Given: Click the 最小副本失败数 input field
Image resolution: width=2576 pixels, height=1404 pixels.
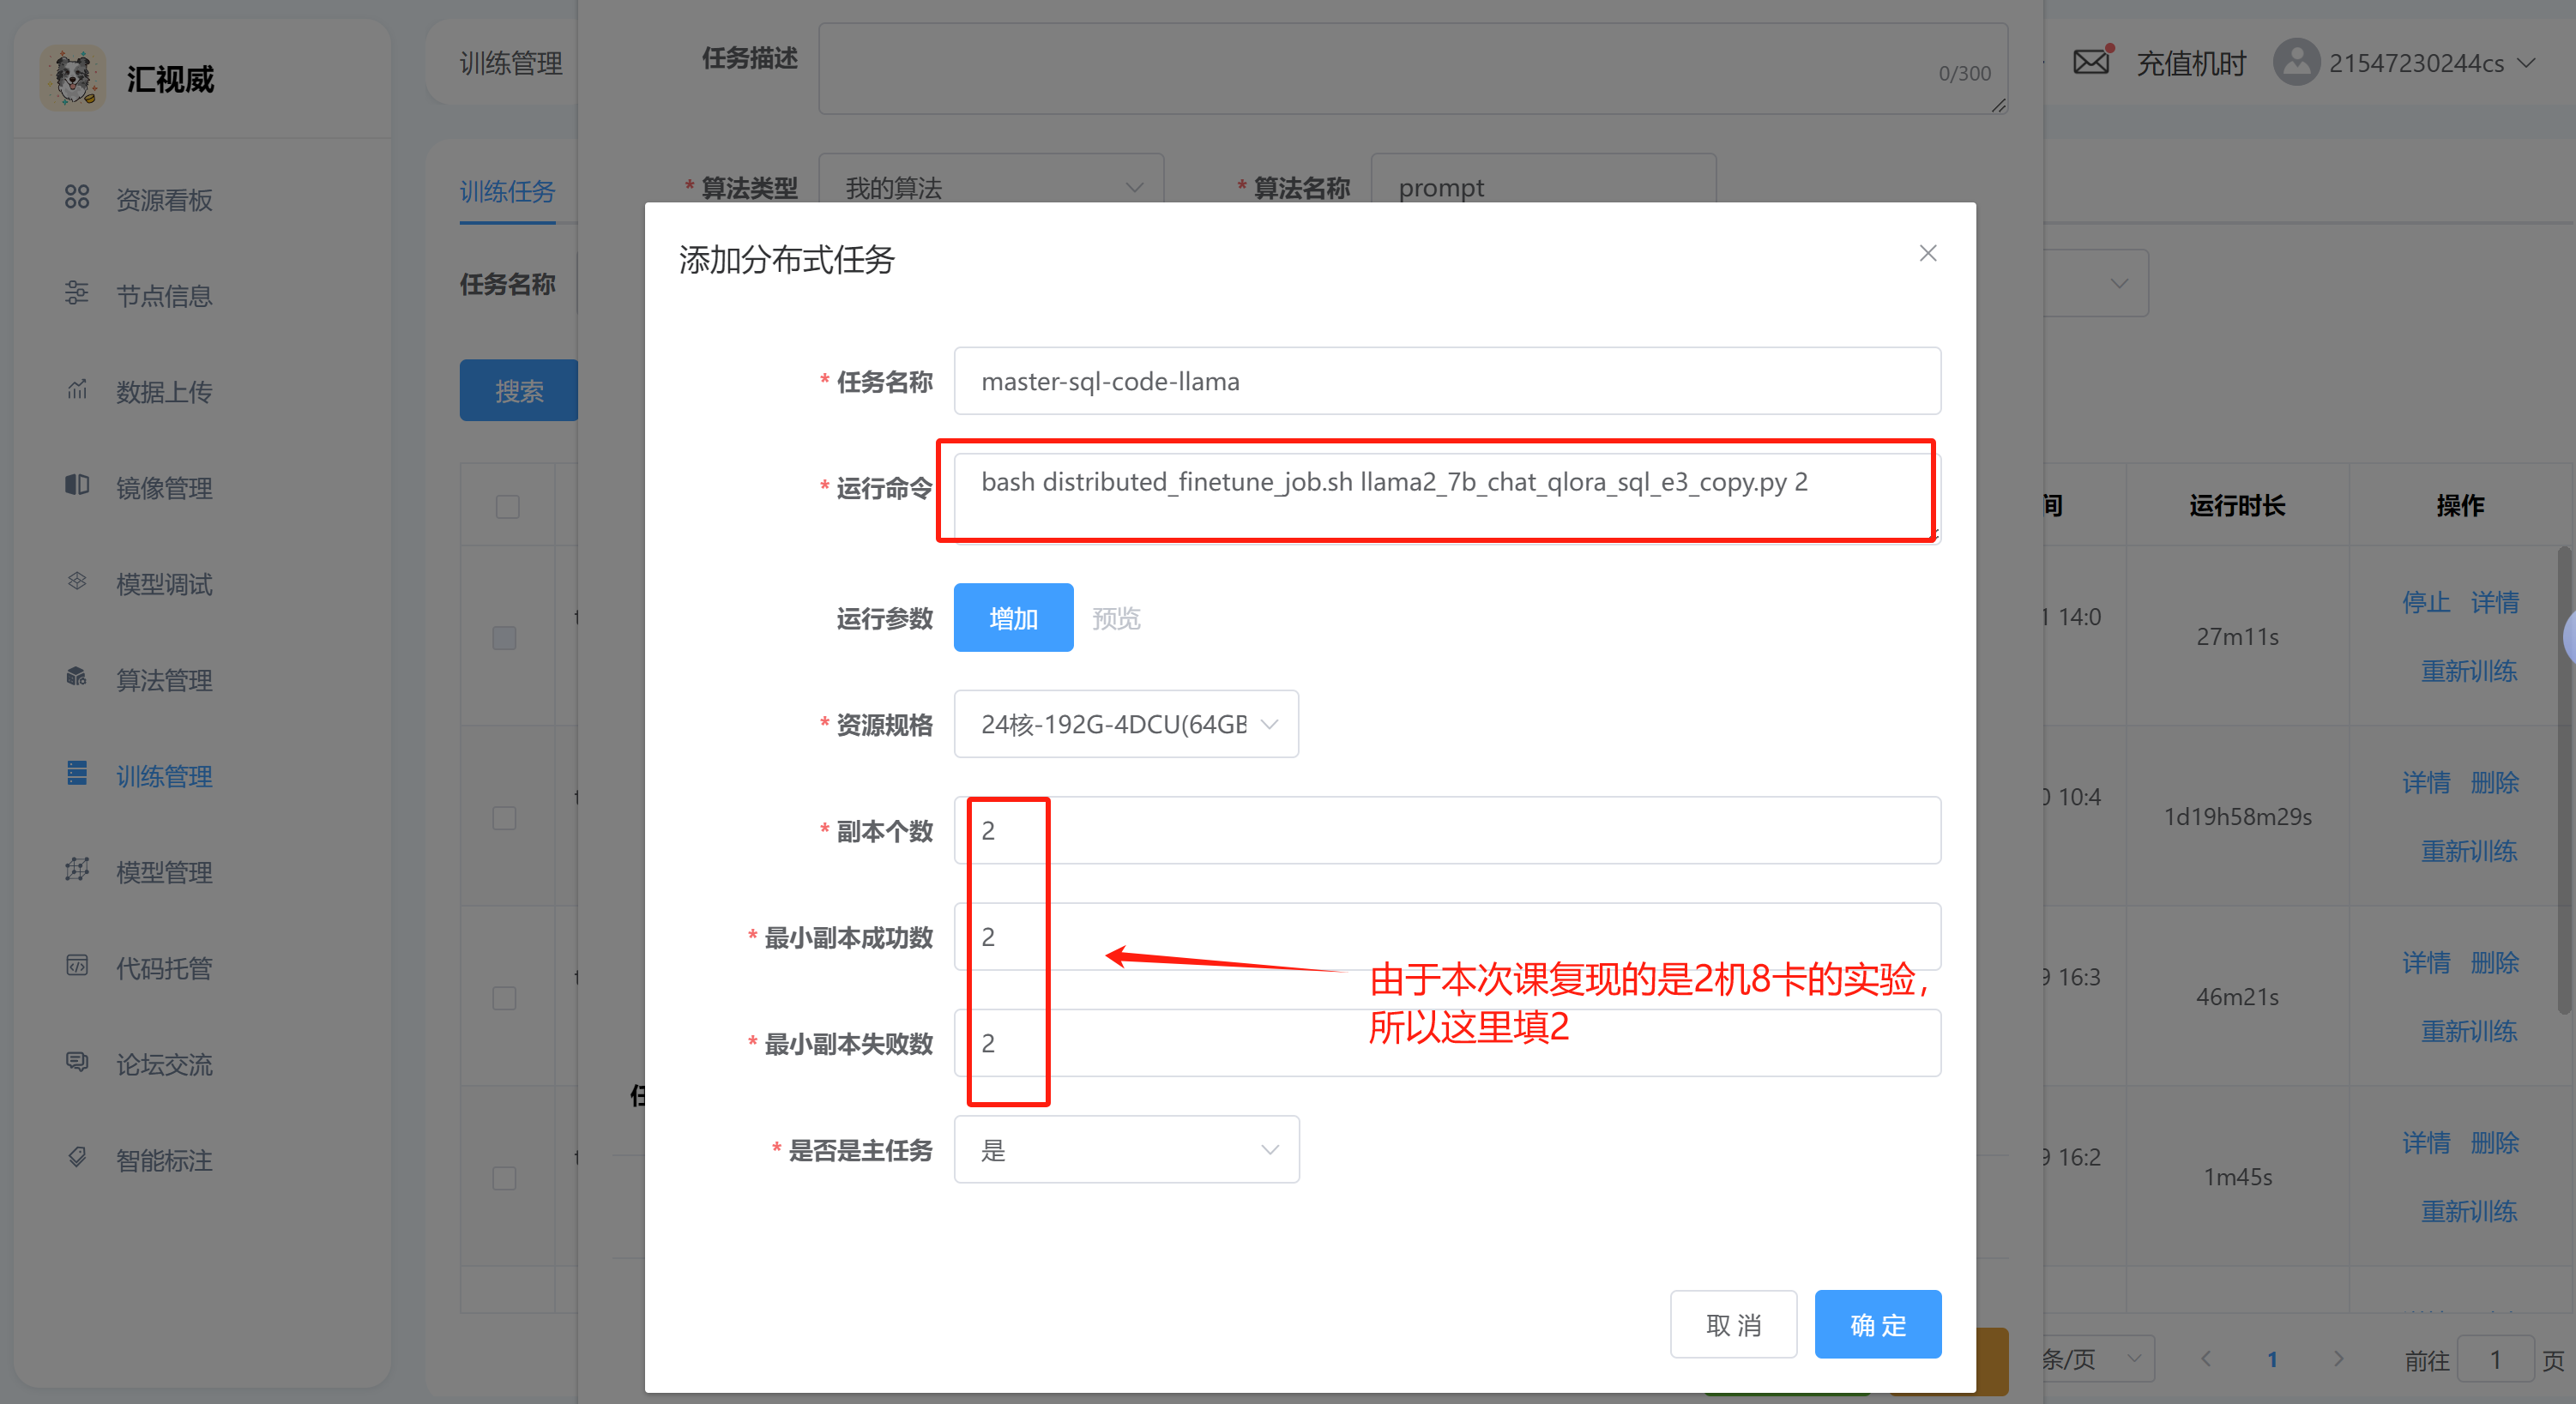Looking at the screenshot, I should tap(1447, 1043).
